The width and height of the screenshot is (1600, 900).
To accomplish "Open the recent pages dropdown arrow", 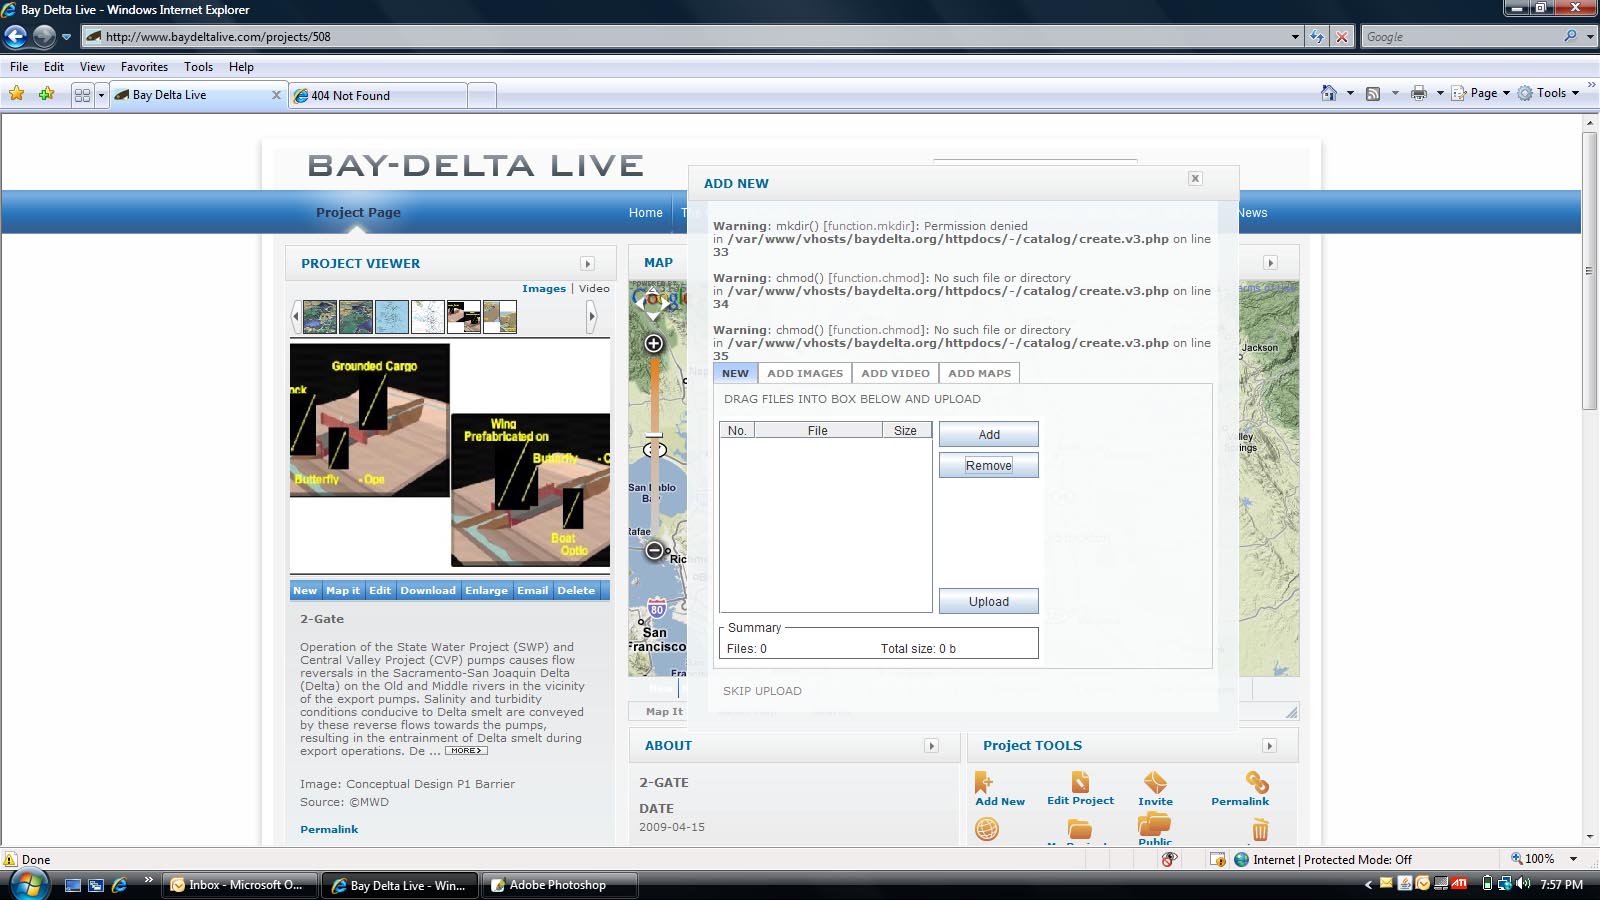I will pos(67,37).
